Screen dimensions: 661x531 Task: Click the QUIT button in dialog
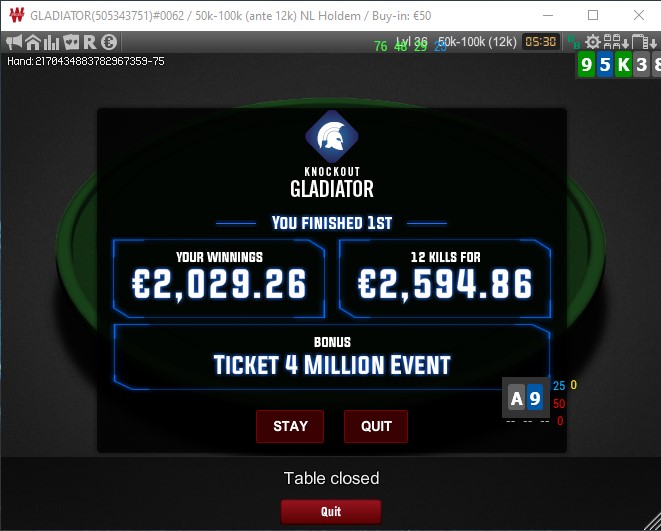376,426
